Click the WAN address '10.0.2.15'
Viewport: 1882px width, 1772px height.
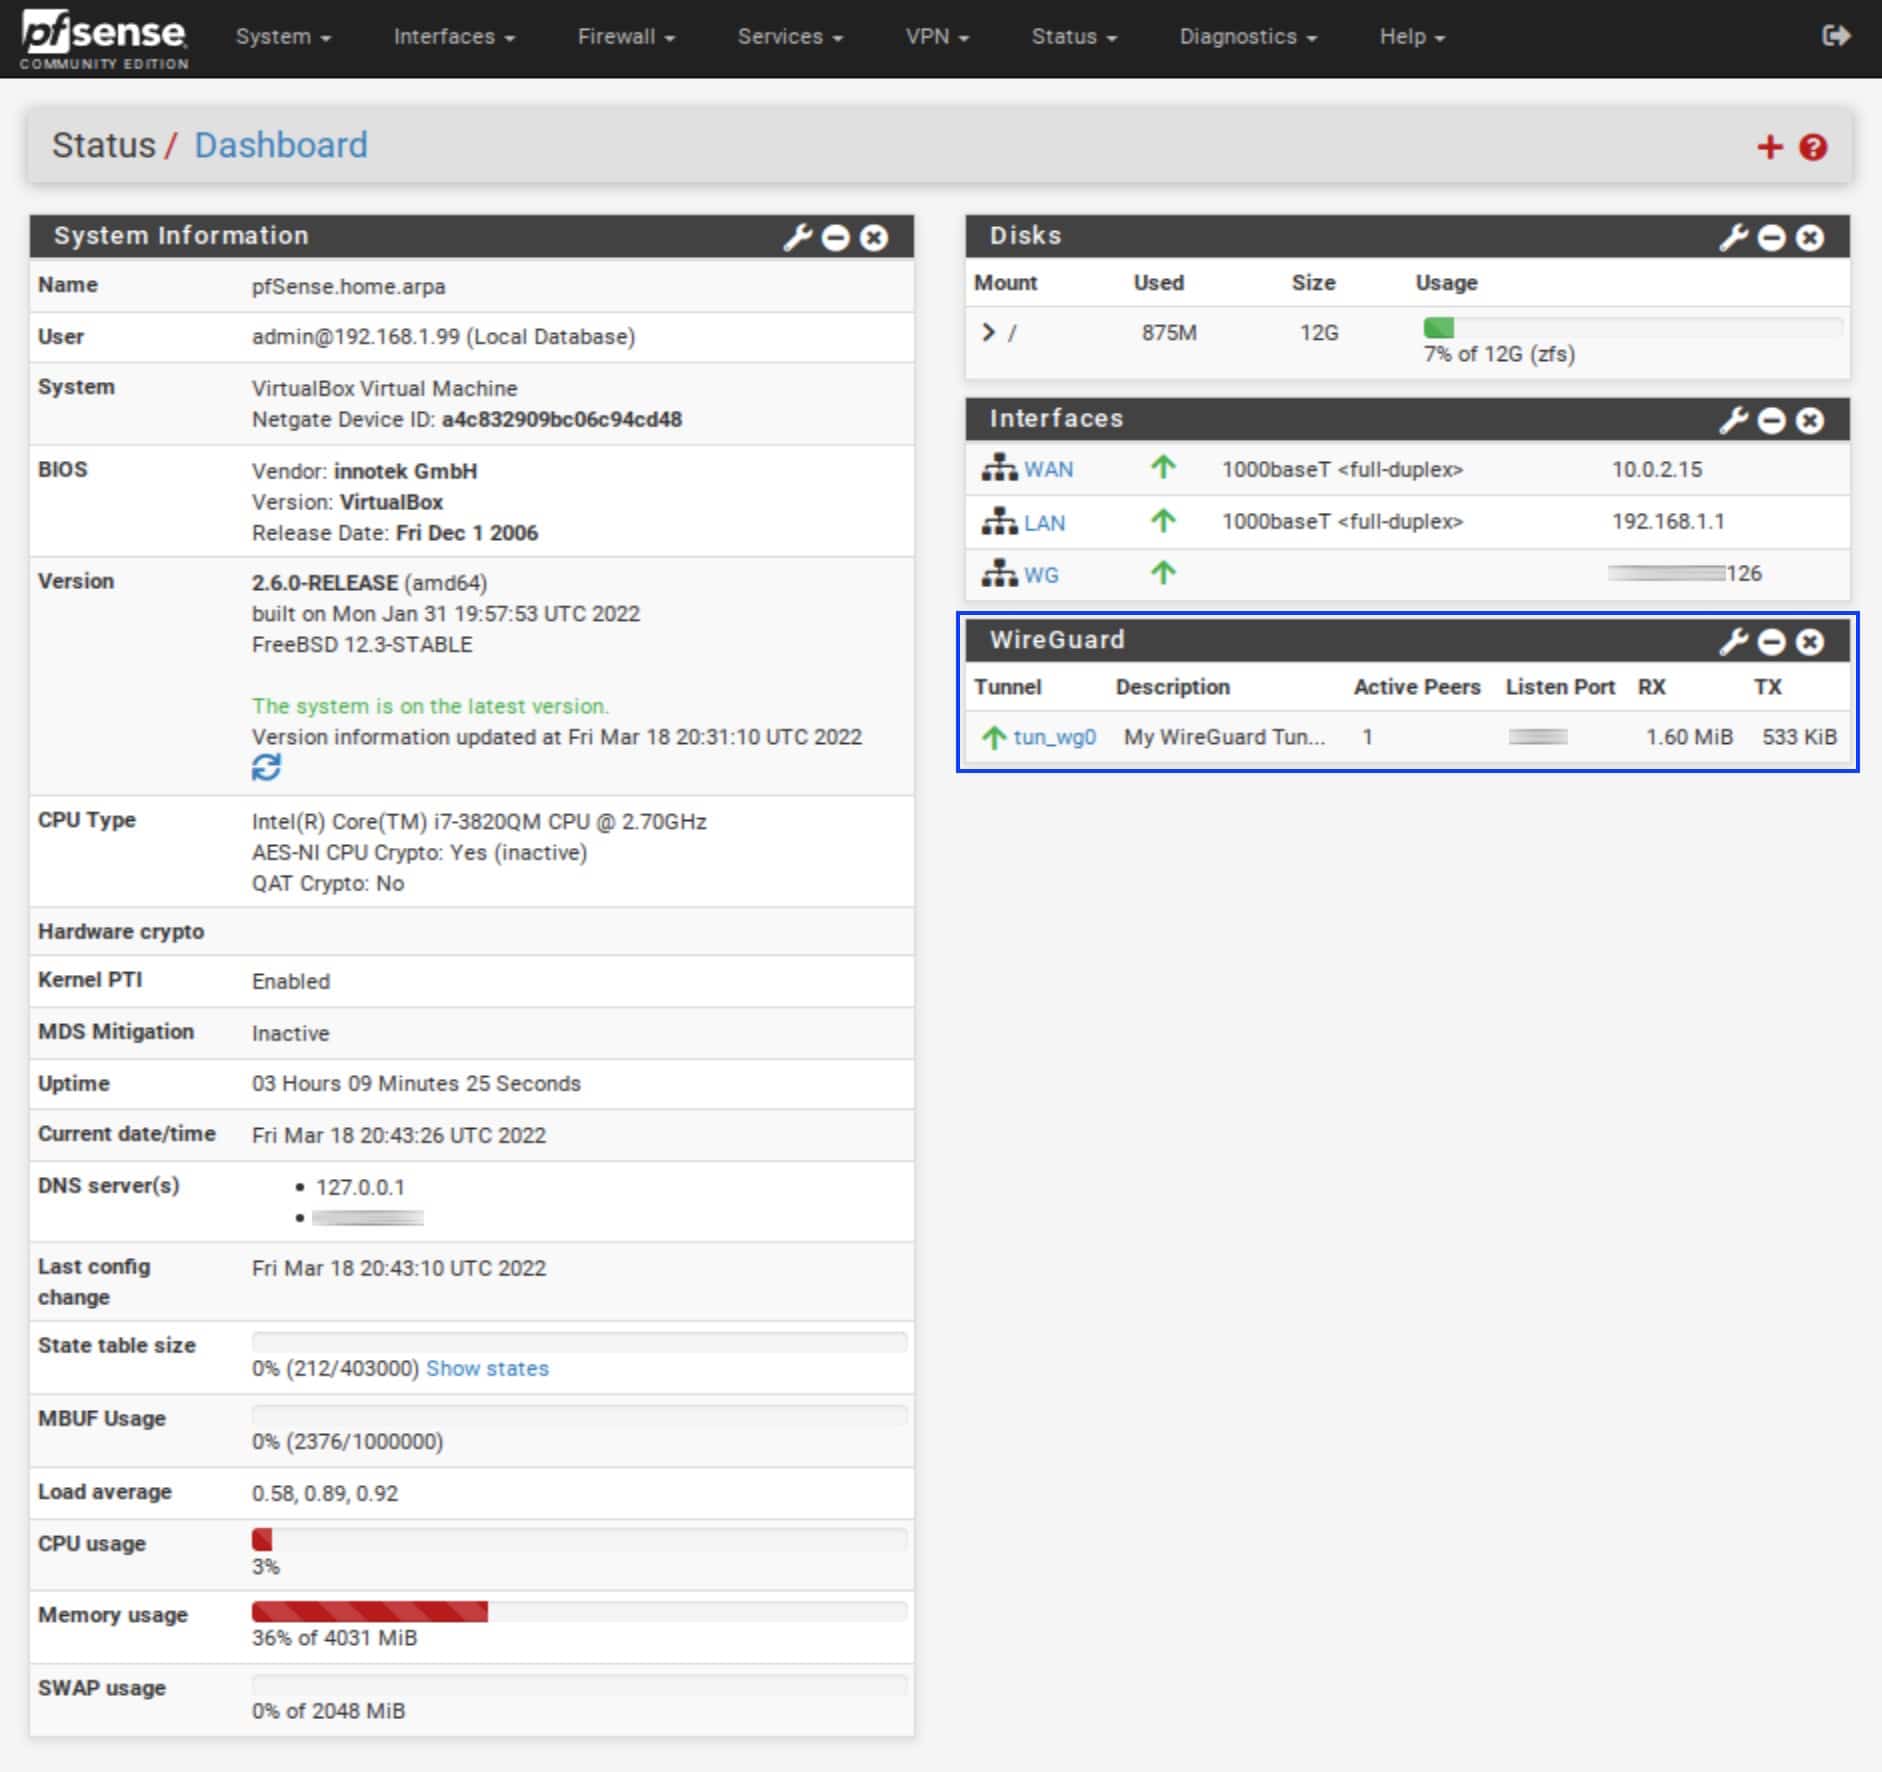(1656, 469)
